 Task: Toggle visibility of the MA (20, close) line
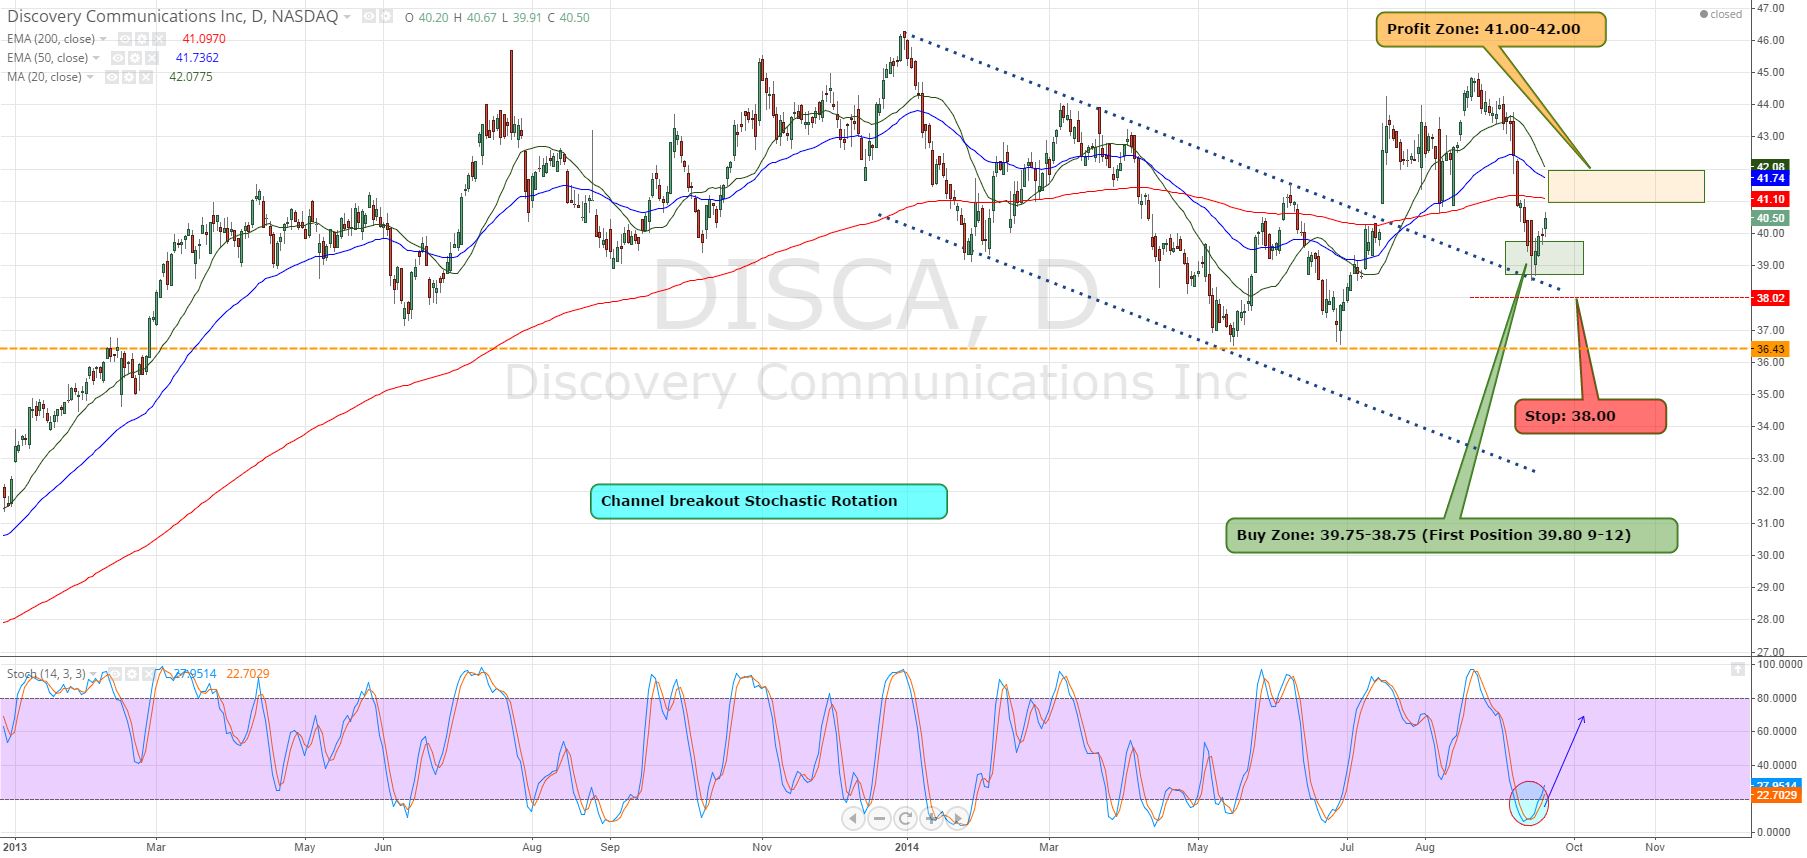[111, 77]
